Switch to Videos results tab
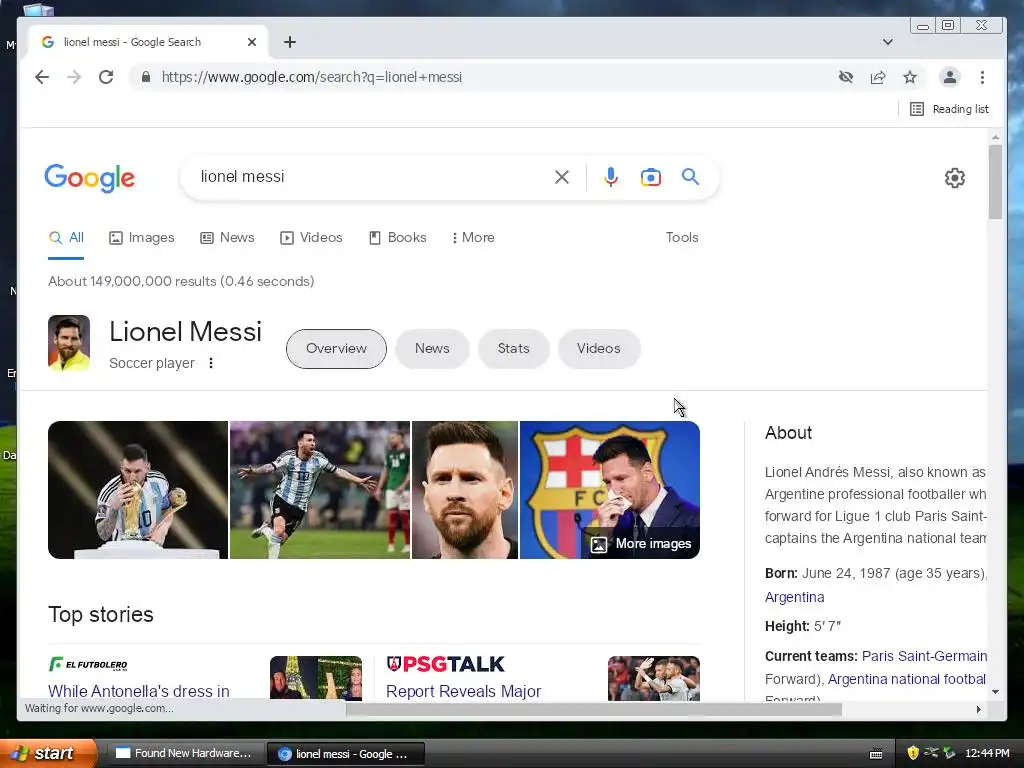Viewport: 1024px width, 768px height. point(311,238)
